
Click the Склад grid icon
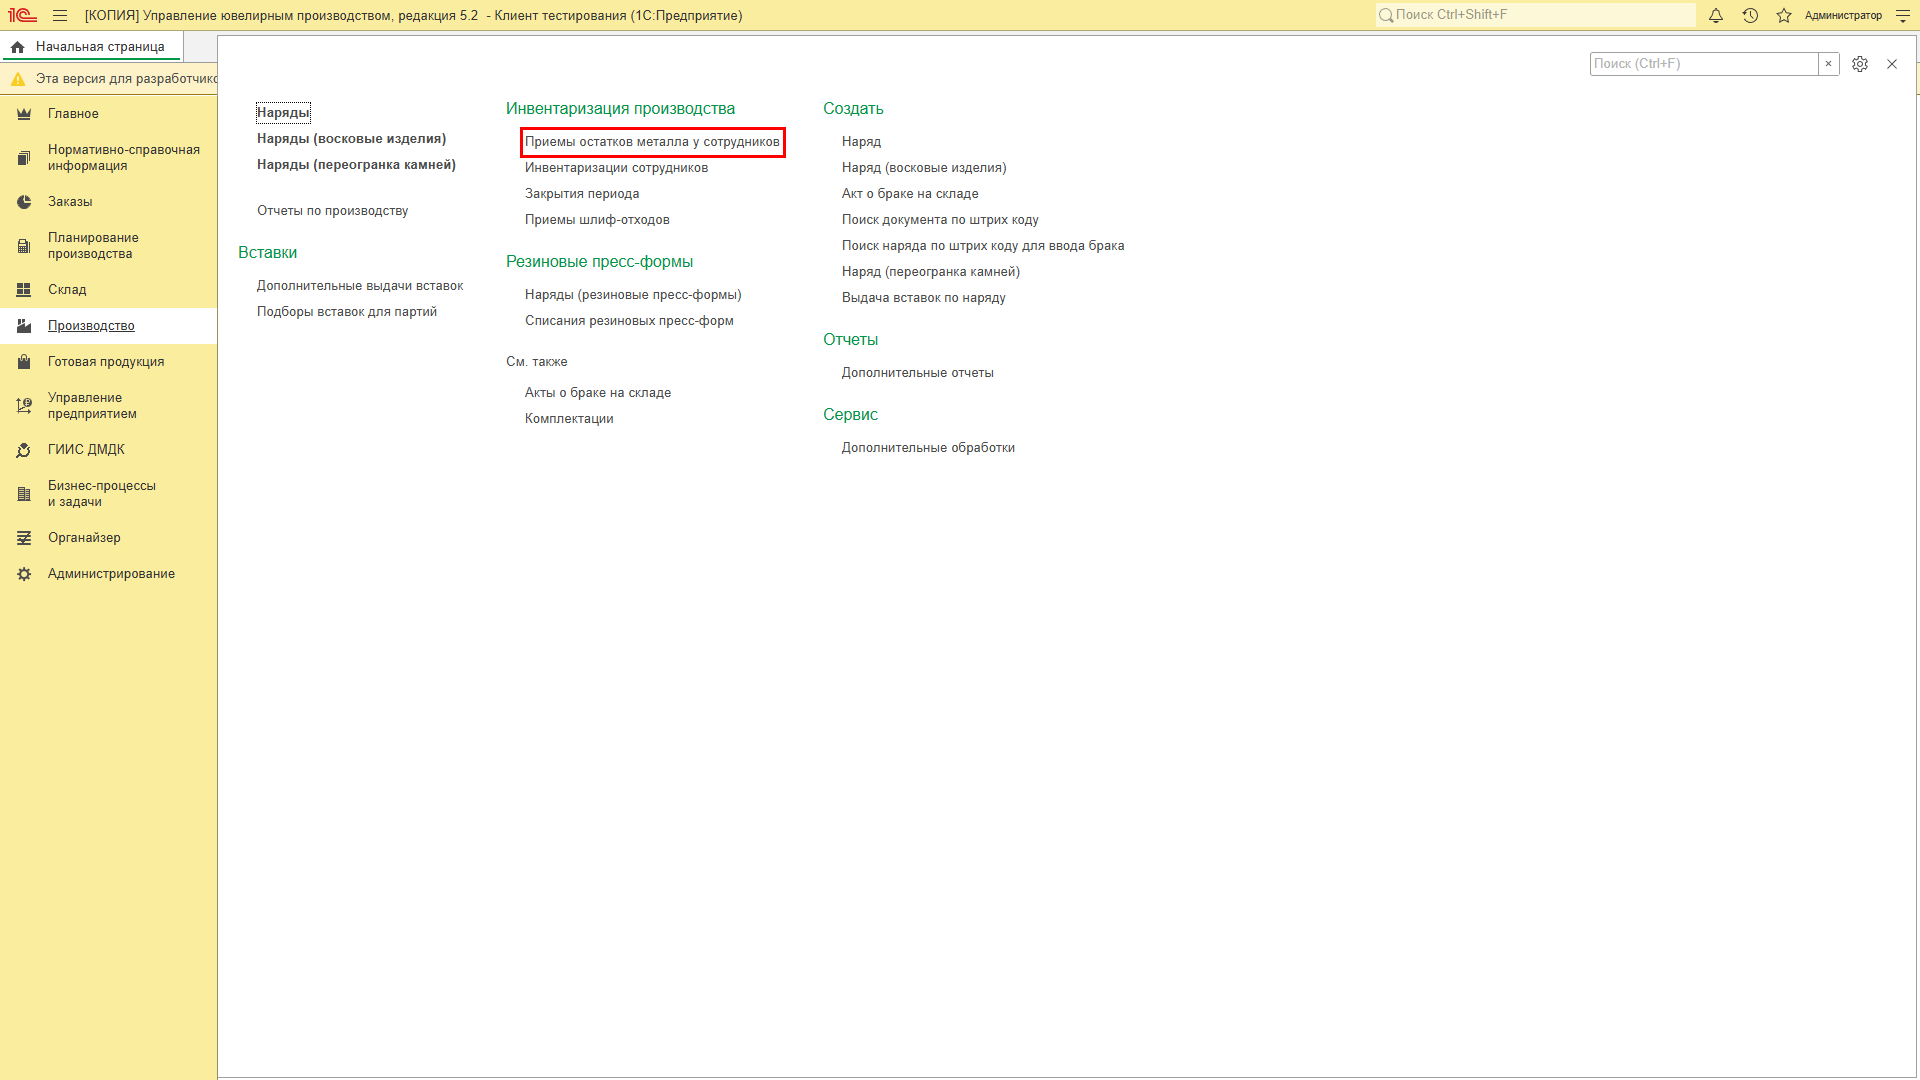24,290
